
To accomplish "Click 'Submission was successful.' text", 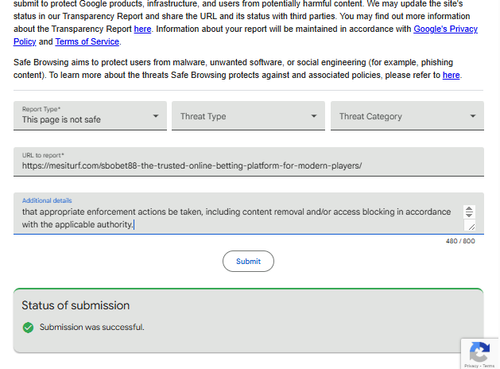I will (92, 327).
